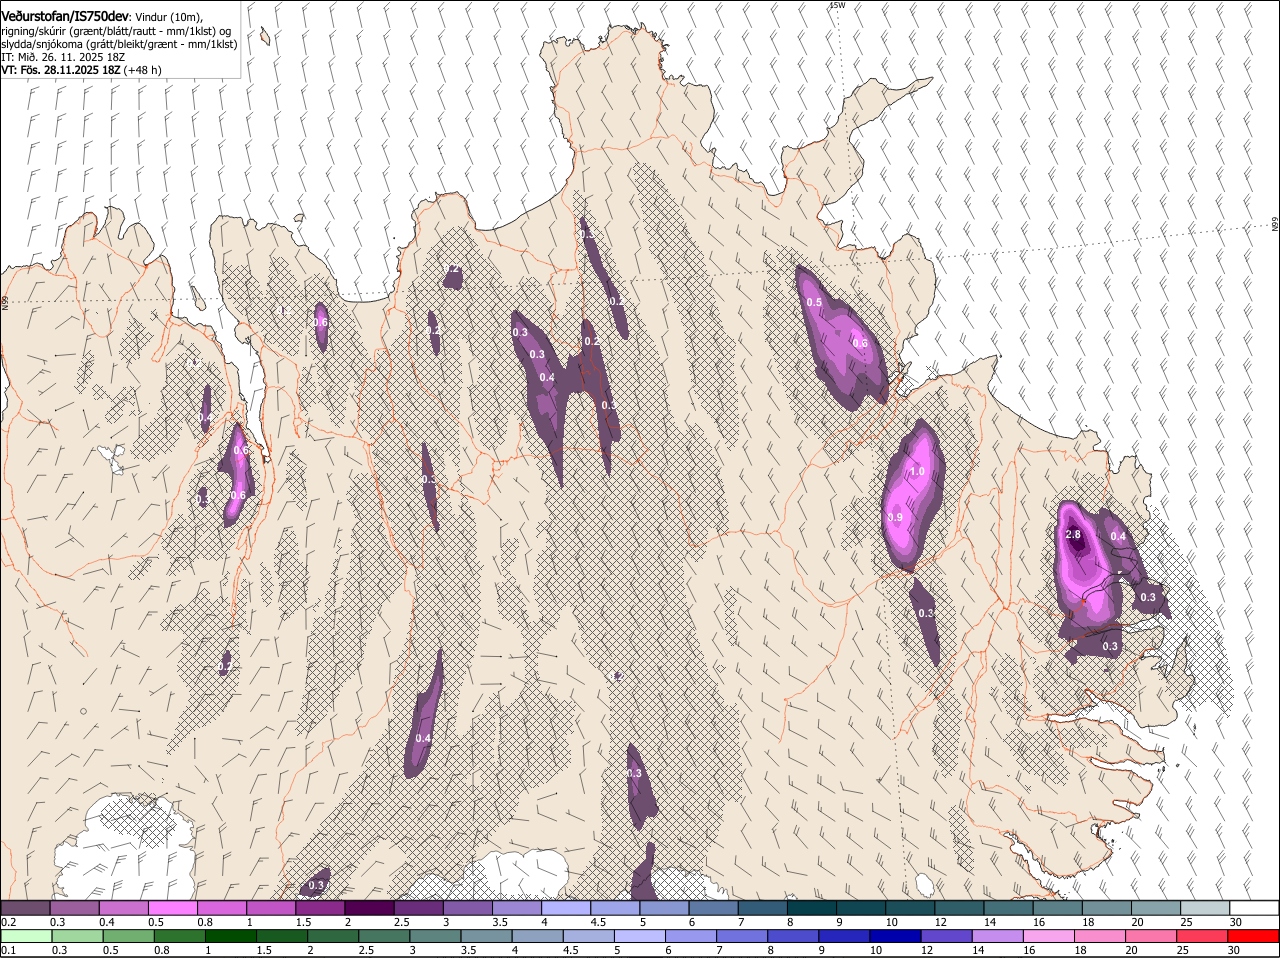Screen dimensions: 1280x958
Task: Select the red swatch after 30 in bottom legend
Action: (x=1254, y=936)
